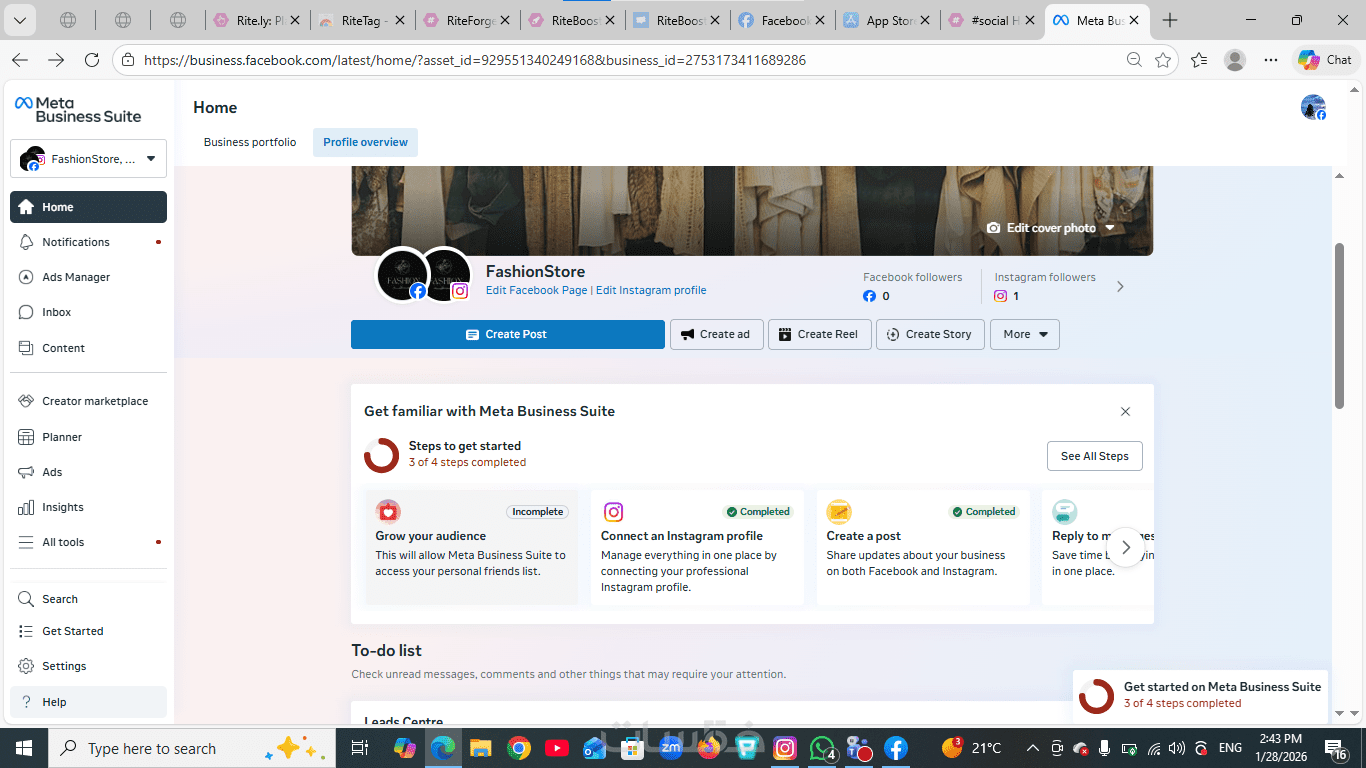
Task: Open All tools menu in sidebar
Action: point(88,542)
